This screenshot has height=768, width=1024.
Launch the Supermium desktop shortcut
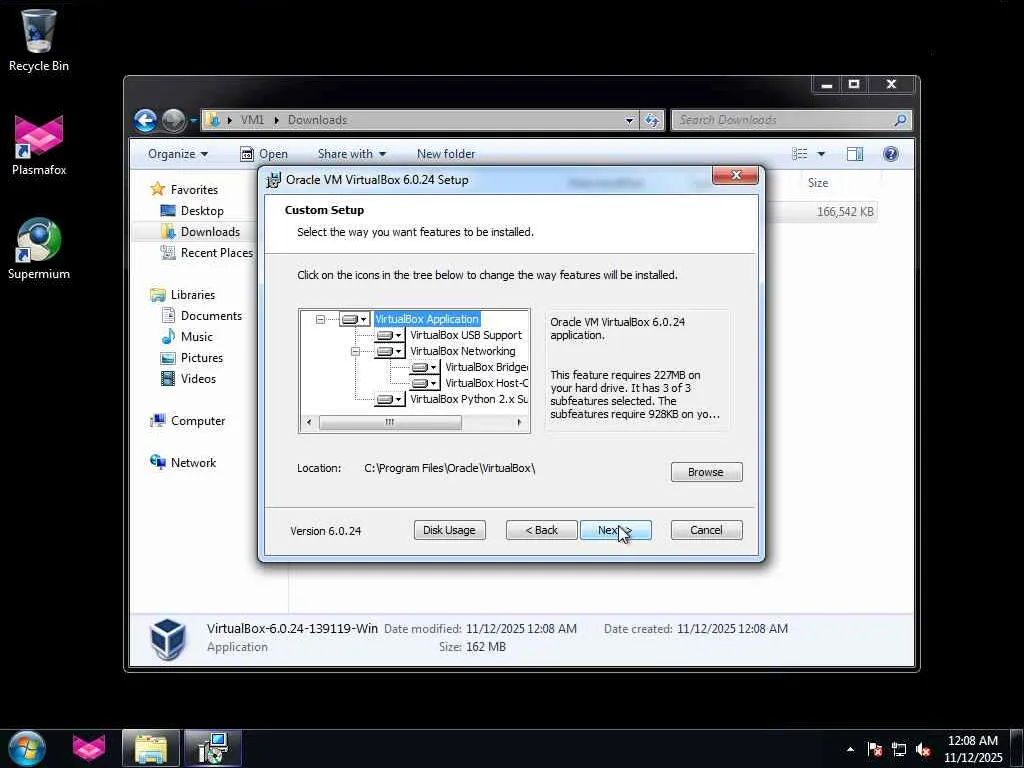39,248
